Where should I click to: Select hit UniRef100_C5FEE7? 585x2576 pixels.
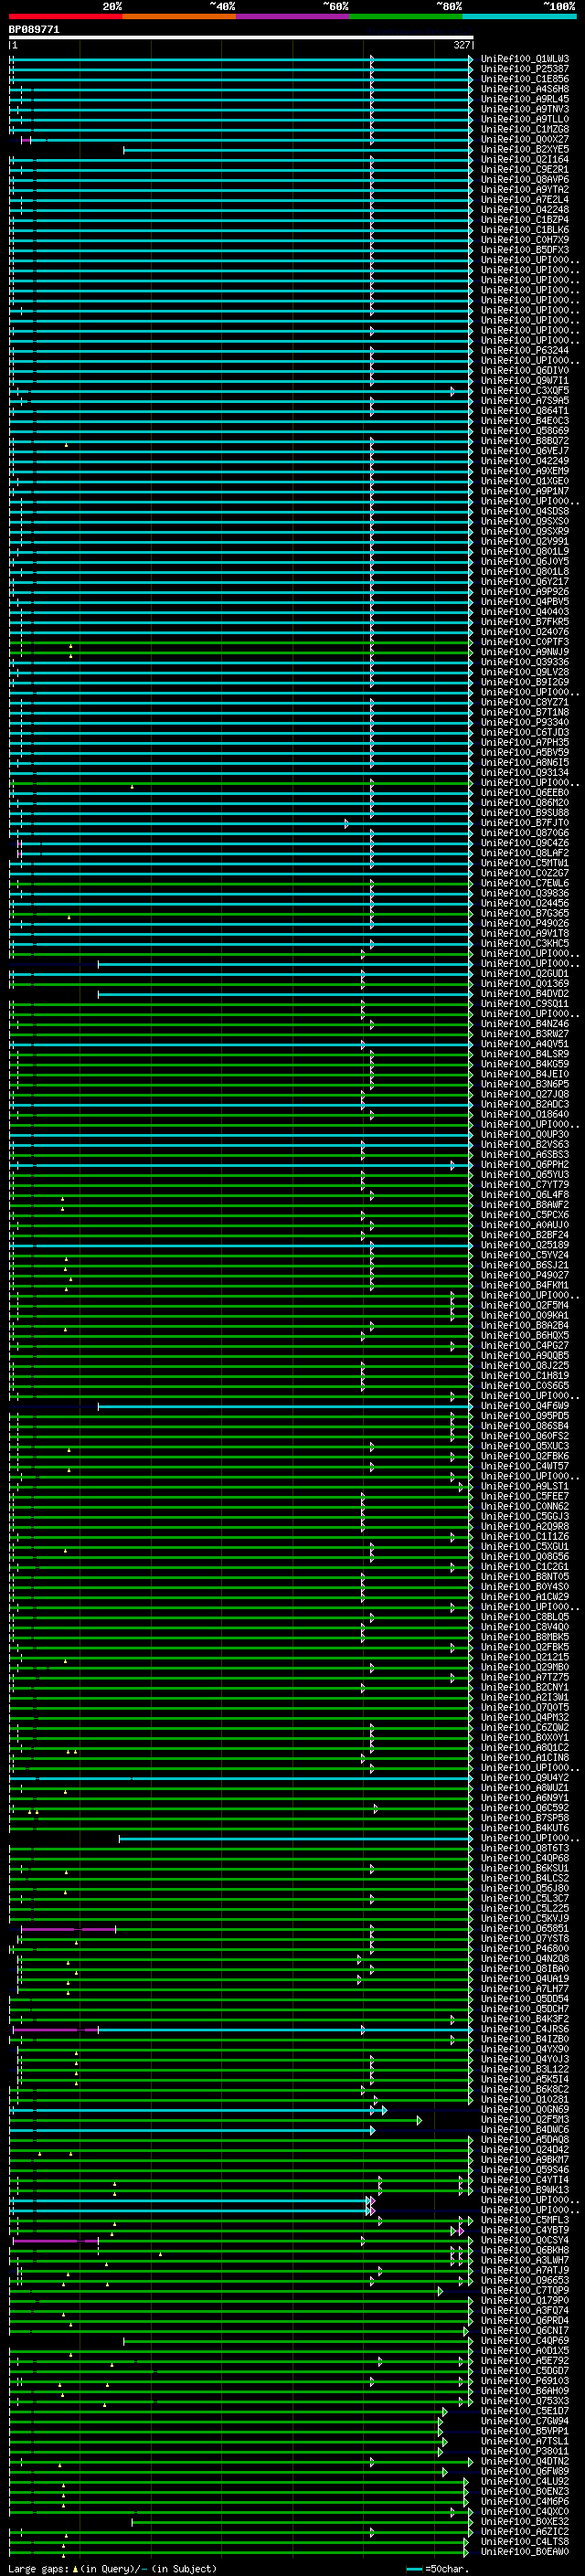[524, 1497]
